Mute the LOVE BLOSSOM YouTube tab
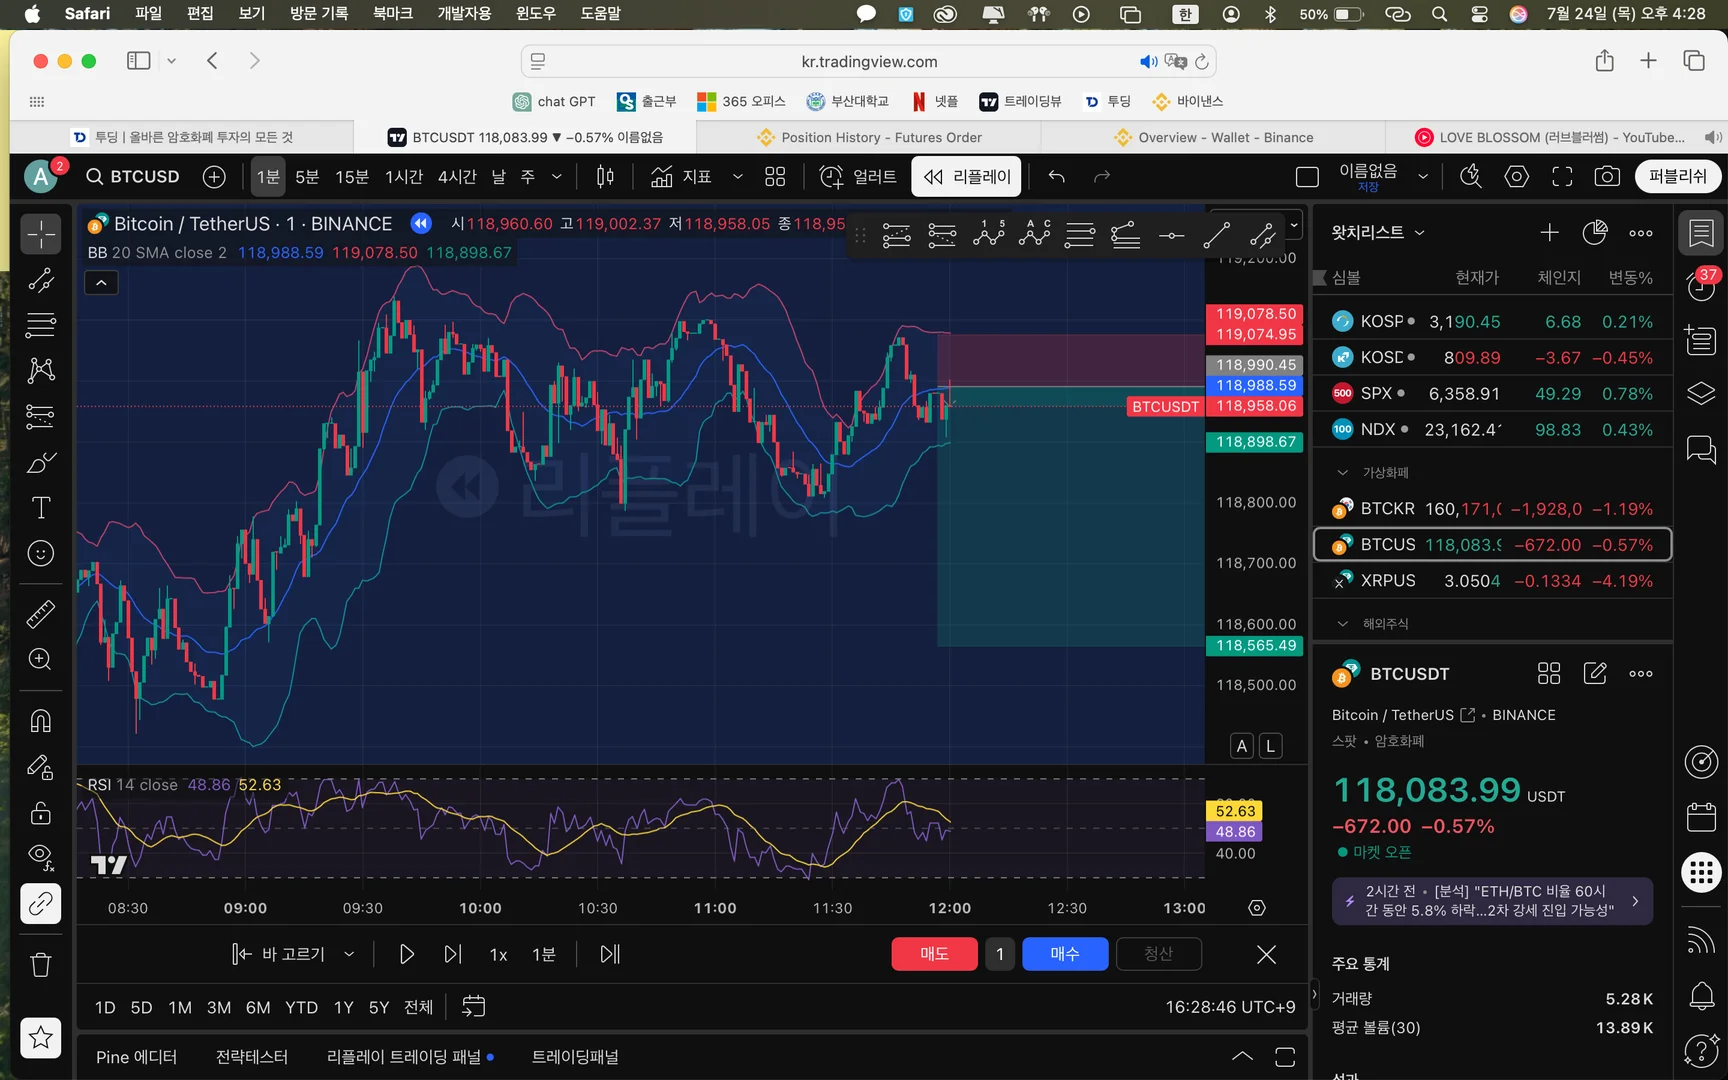Image resolution: width=1728 pixels, height=1080 pixels. click(1713, 137)
